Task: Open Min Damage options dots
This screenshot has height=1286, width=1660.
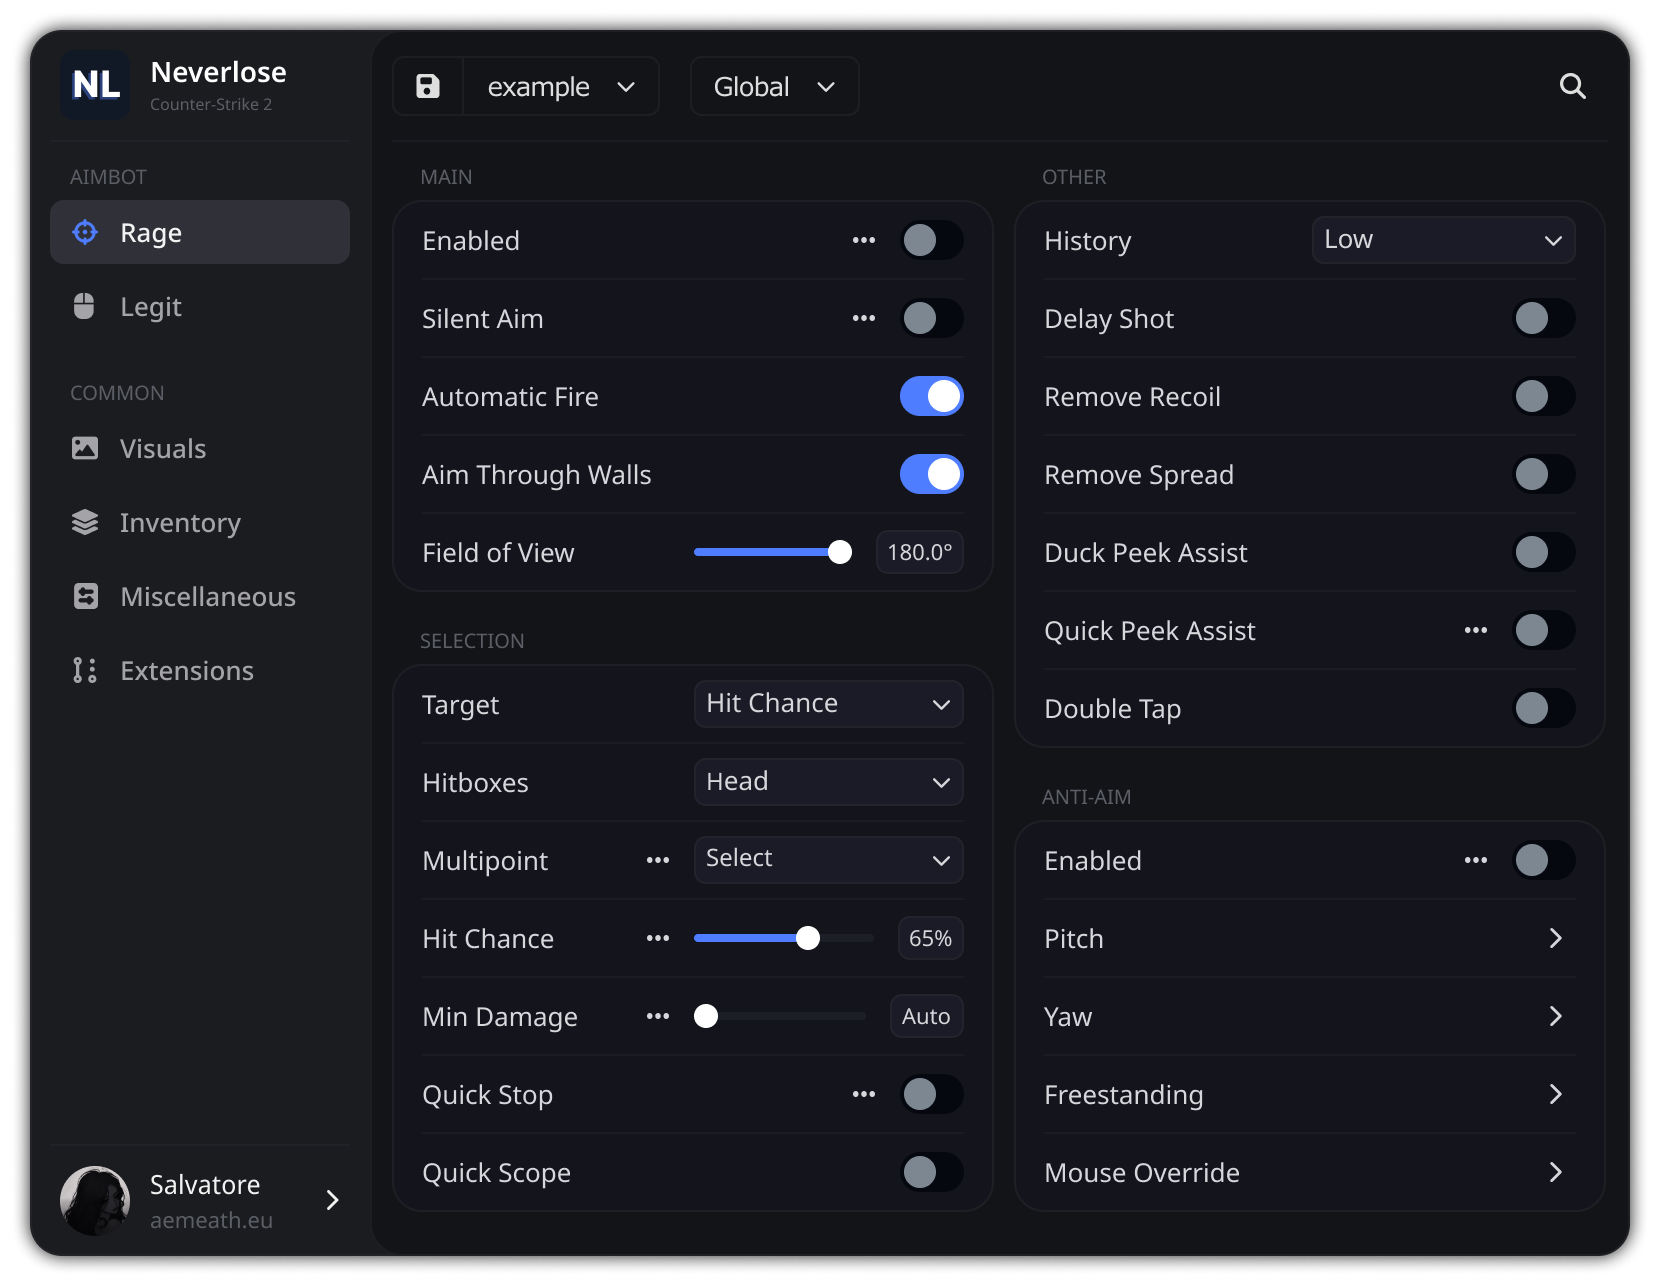Action: 658,1016
